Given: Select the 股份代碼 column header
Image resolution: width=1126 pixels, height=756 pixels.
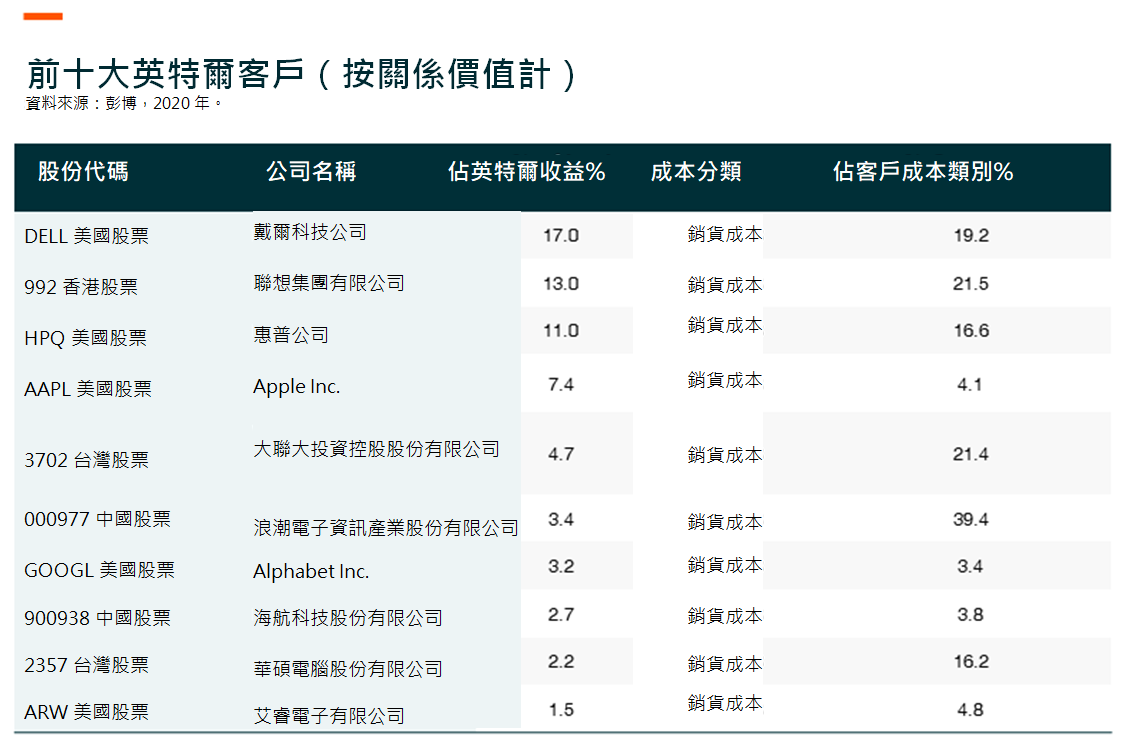Looking at the screenshot, I should pos(83,172).
